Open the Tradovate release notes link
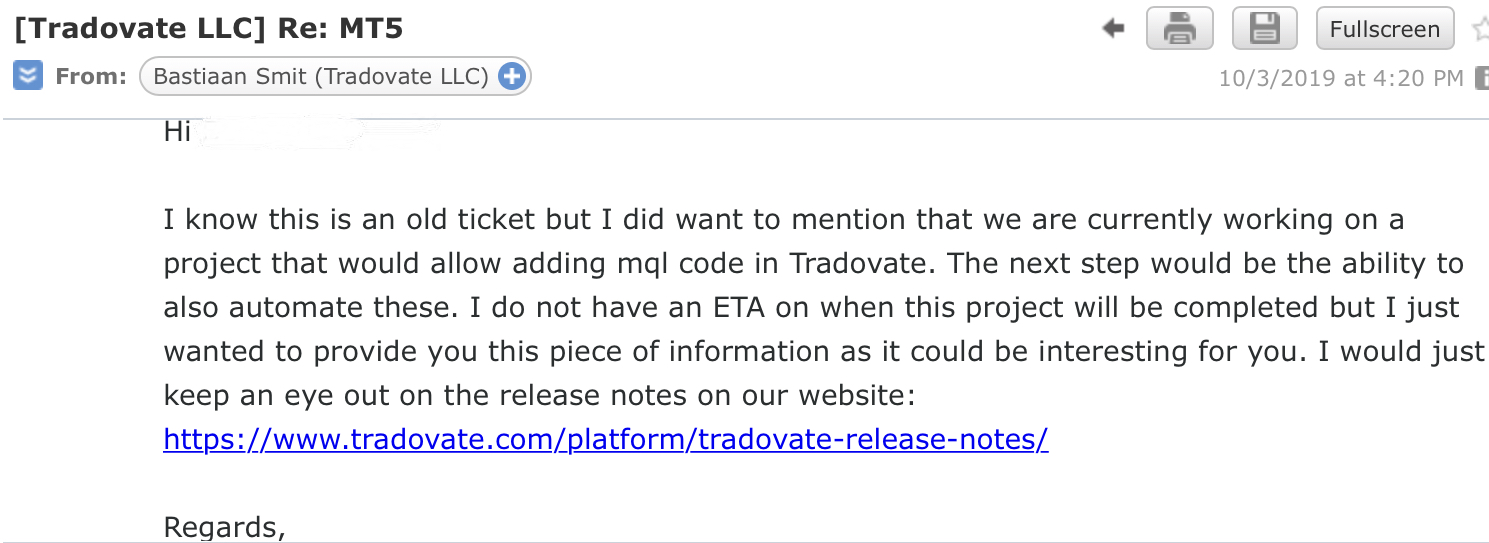This screenshot has width=1489, height=543. pos(606,439)
